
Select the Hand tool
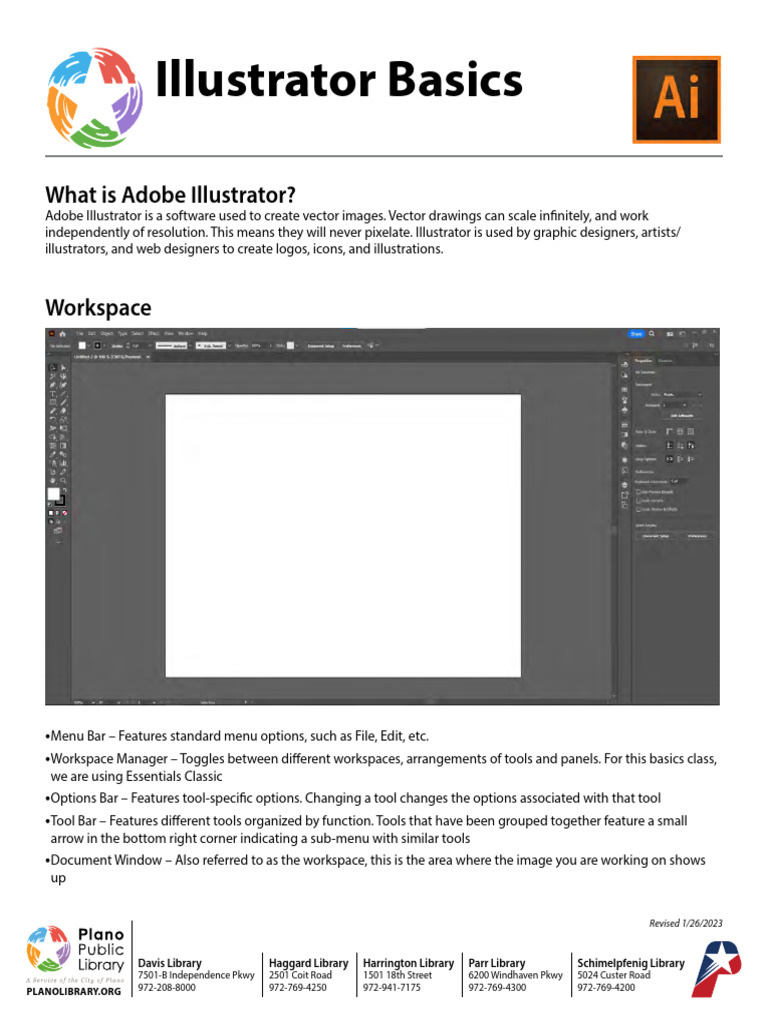tap(53, 481)
